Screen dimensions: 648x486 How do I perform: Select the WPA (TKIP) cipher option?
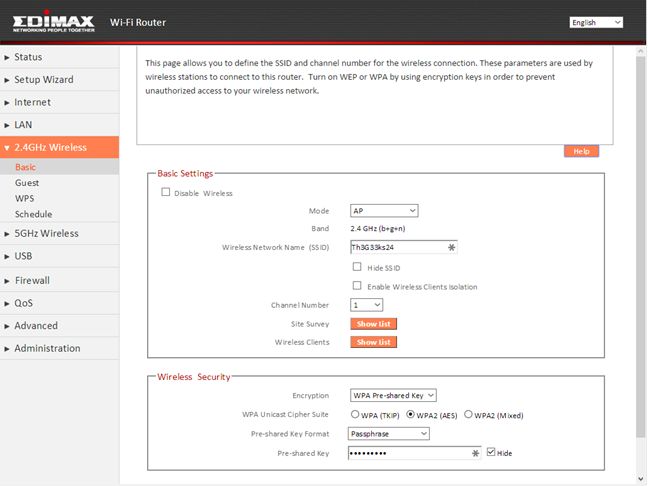tap(356, 415)
